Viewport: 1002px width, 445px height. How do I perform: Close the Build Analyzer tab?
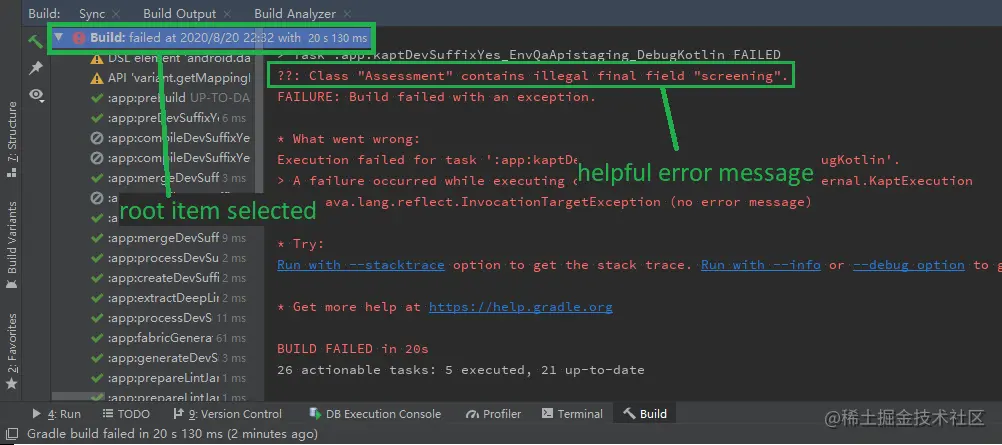click(347, 13)
